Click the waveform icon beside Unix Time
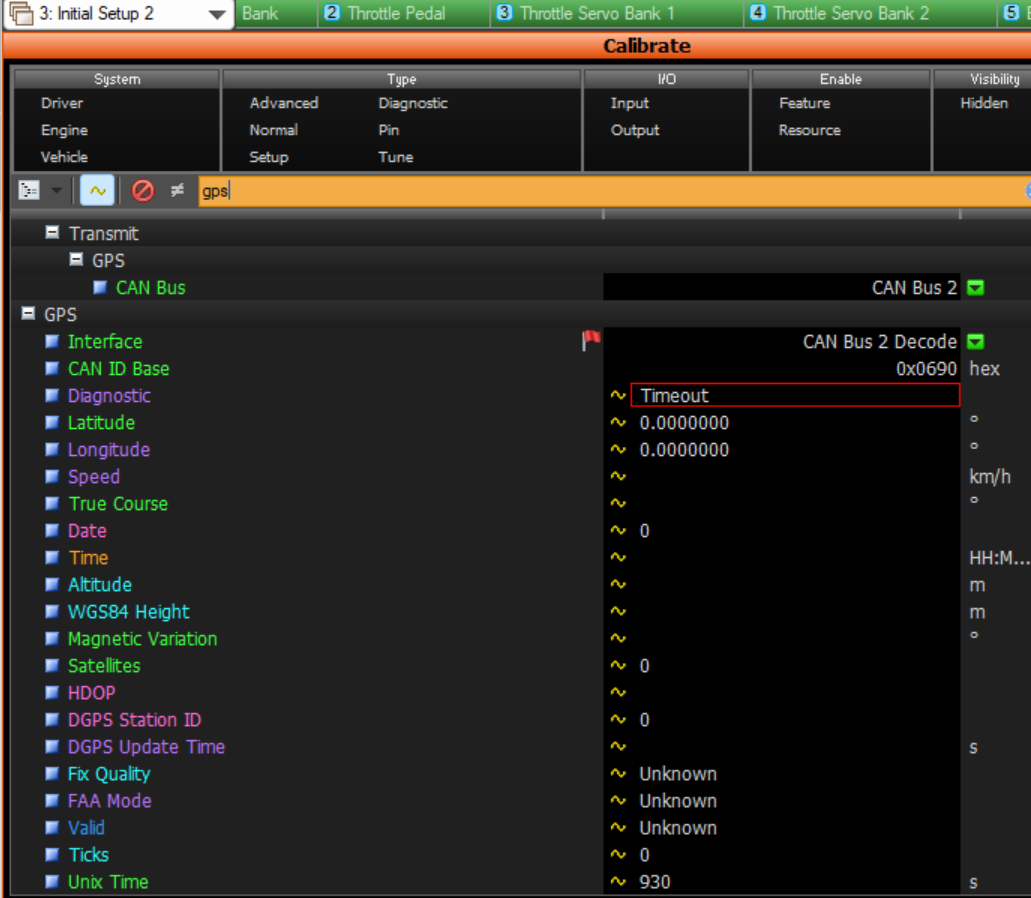The height and width of the screenshot is (898, 1031). point(617,881)
